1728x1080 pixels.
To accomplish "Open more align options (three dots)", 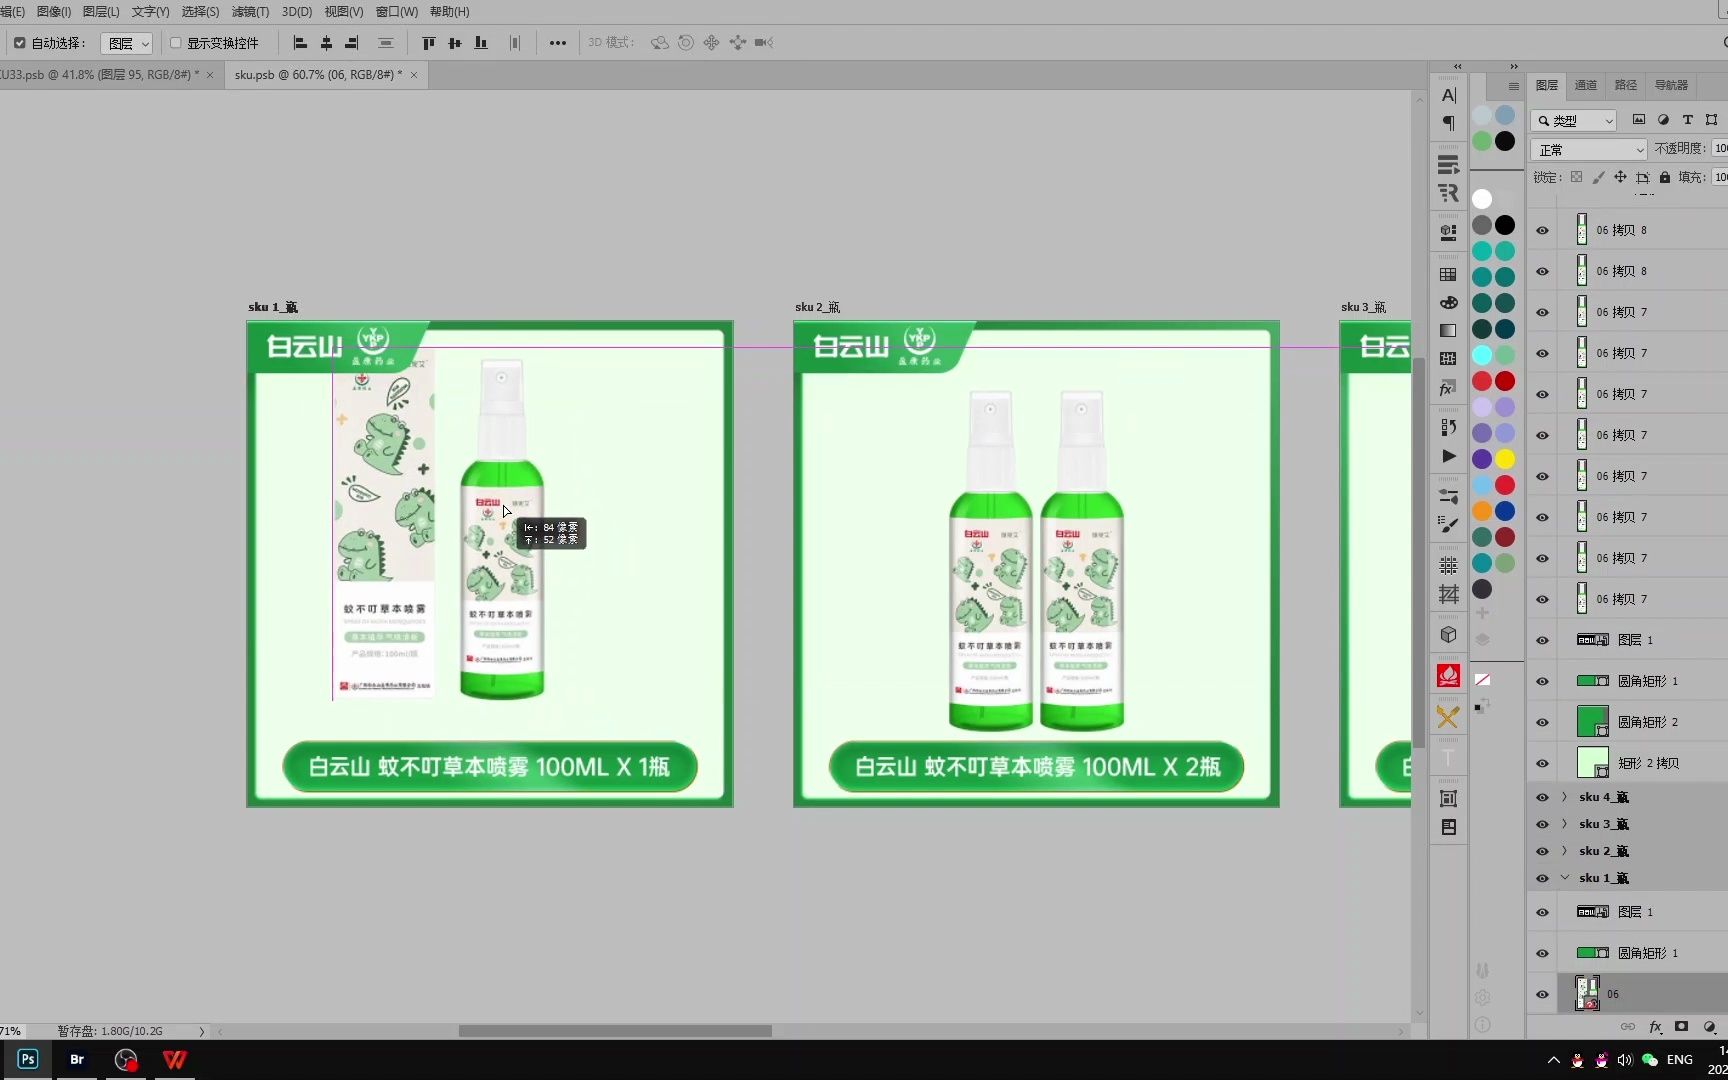I will pos(558,43).
